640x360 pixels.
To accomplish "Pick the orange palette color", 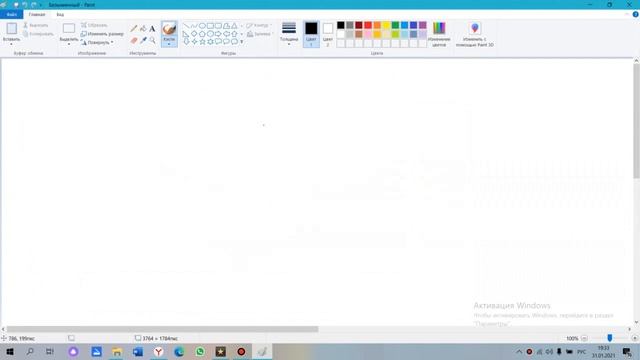I will point(377,25).
